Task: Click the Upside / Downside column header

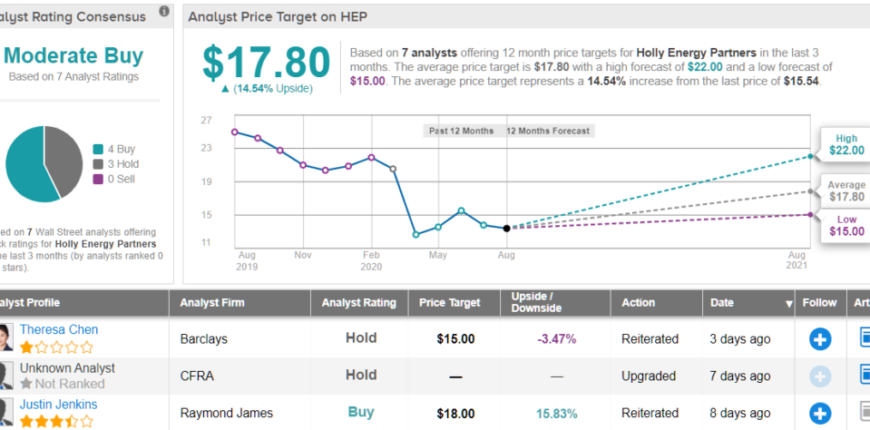Action: [536, 302]
